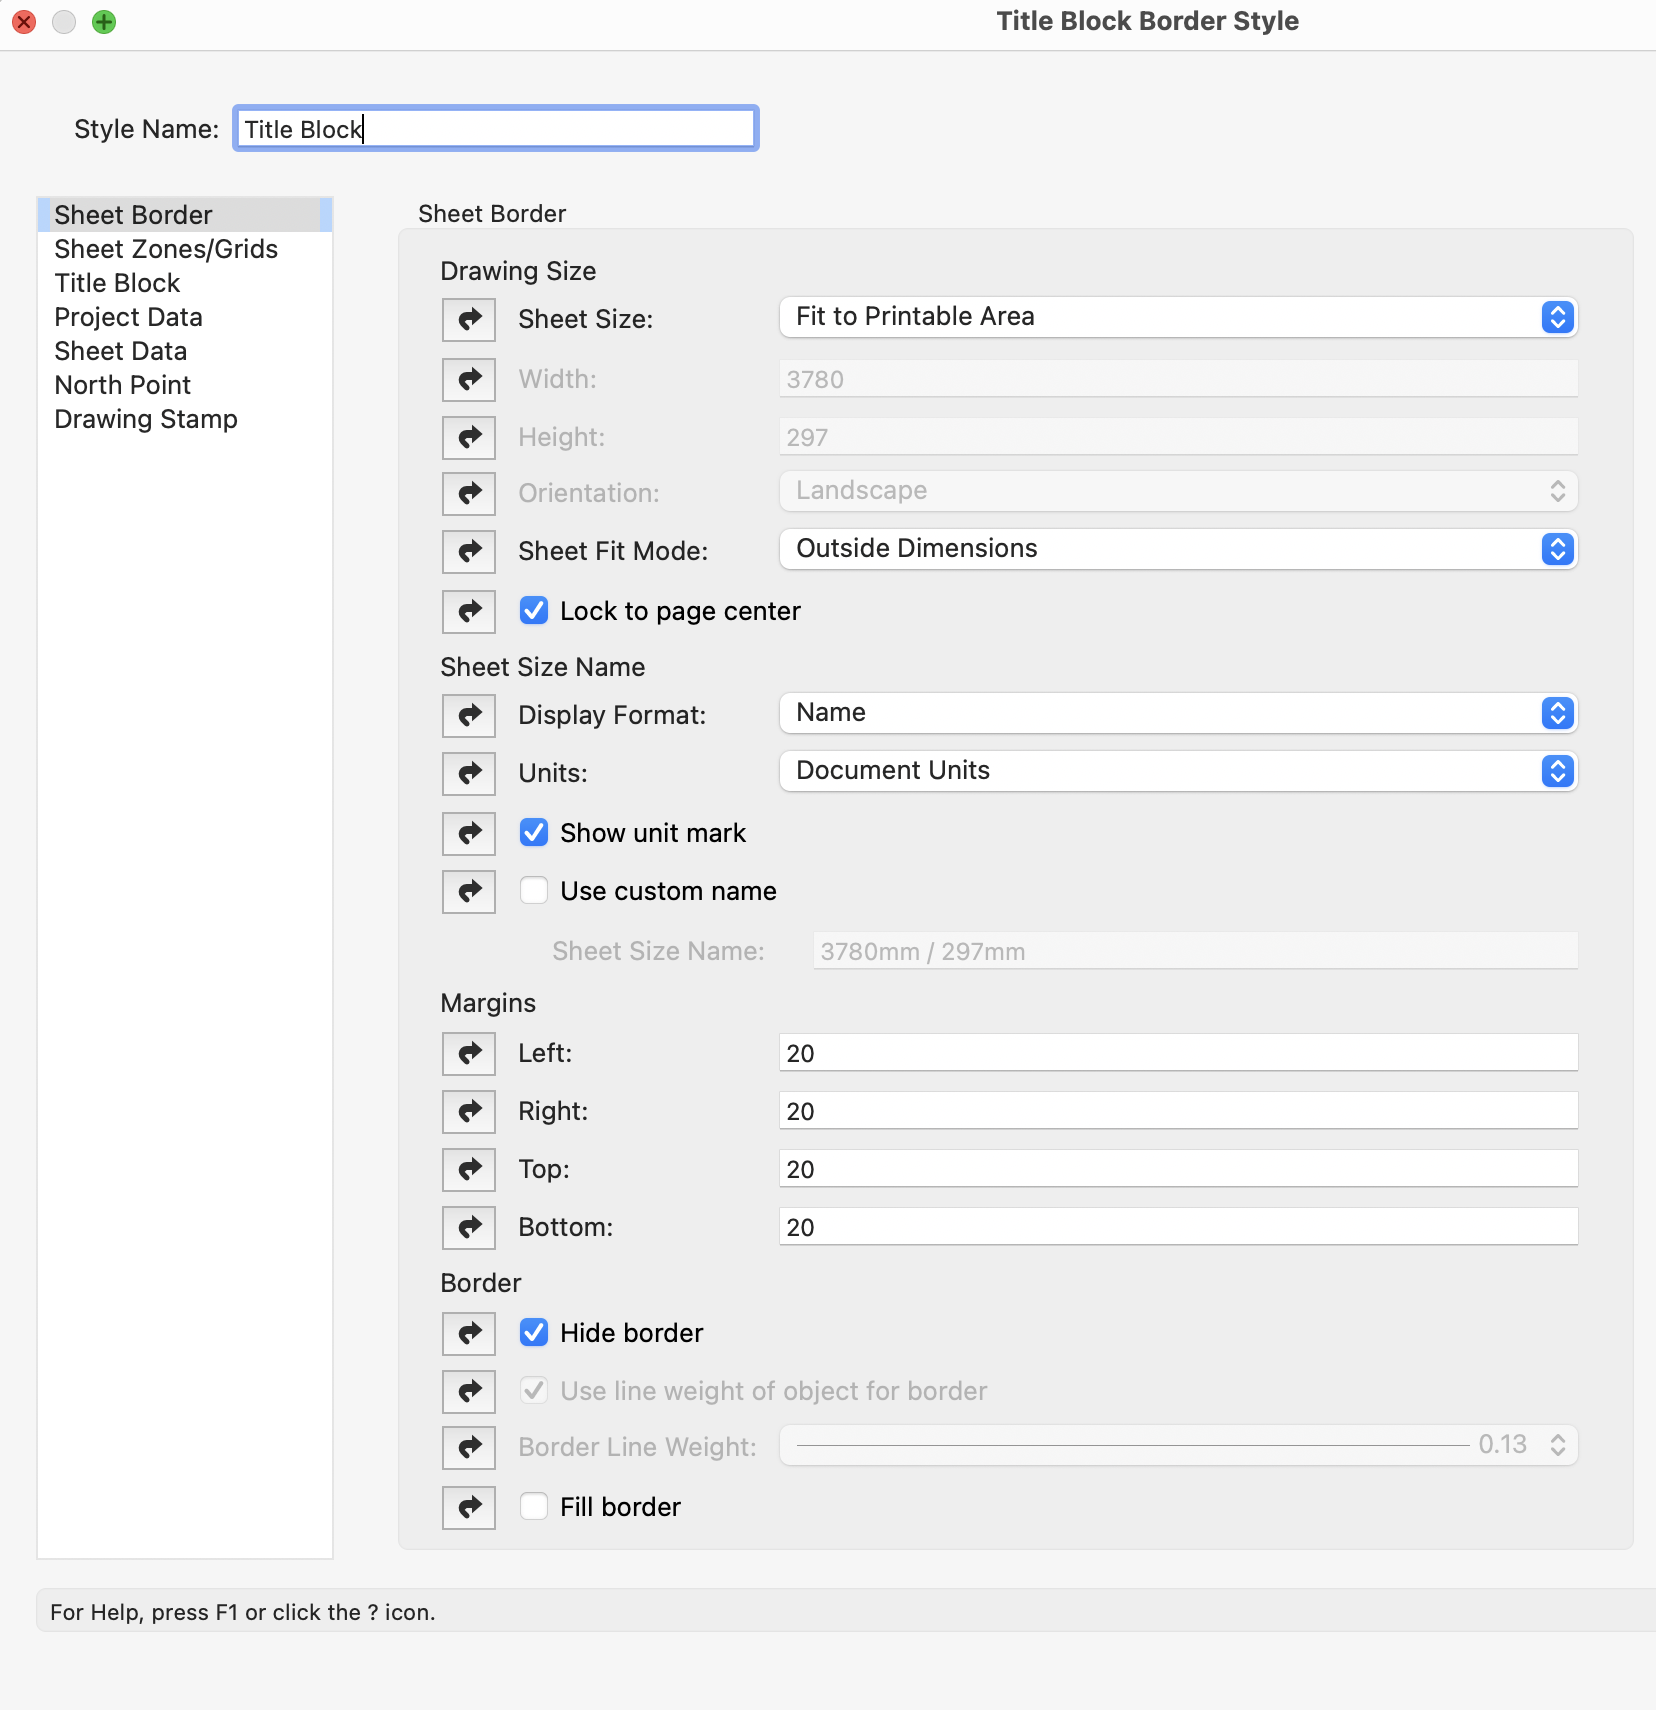Click the arrow icon beside Hide border
This screenshot has height=1710, width=1656.
(x=469, y=1334)
